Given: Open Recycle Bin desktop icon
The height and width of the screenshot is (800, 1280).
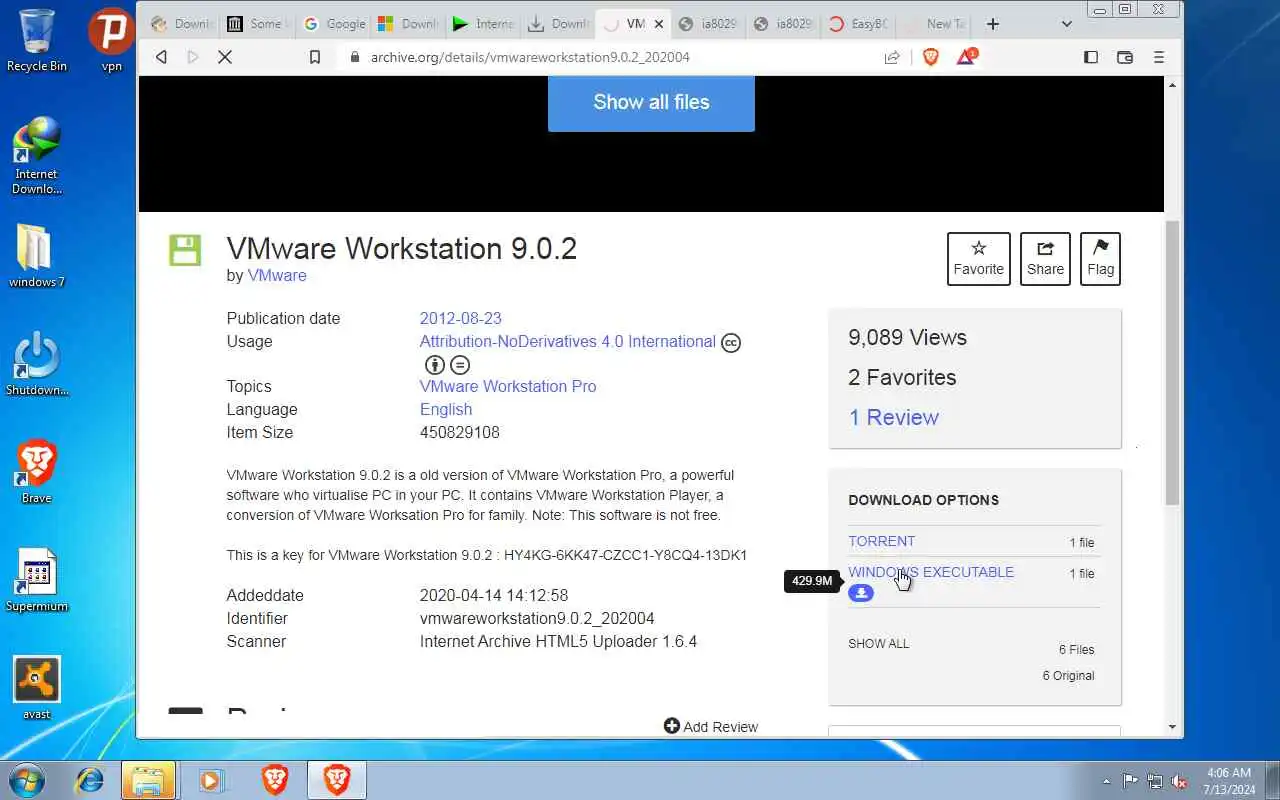Looking at the screenshot, I should 36,40.
